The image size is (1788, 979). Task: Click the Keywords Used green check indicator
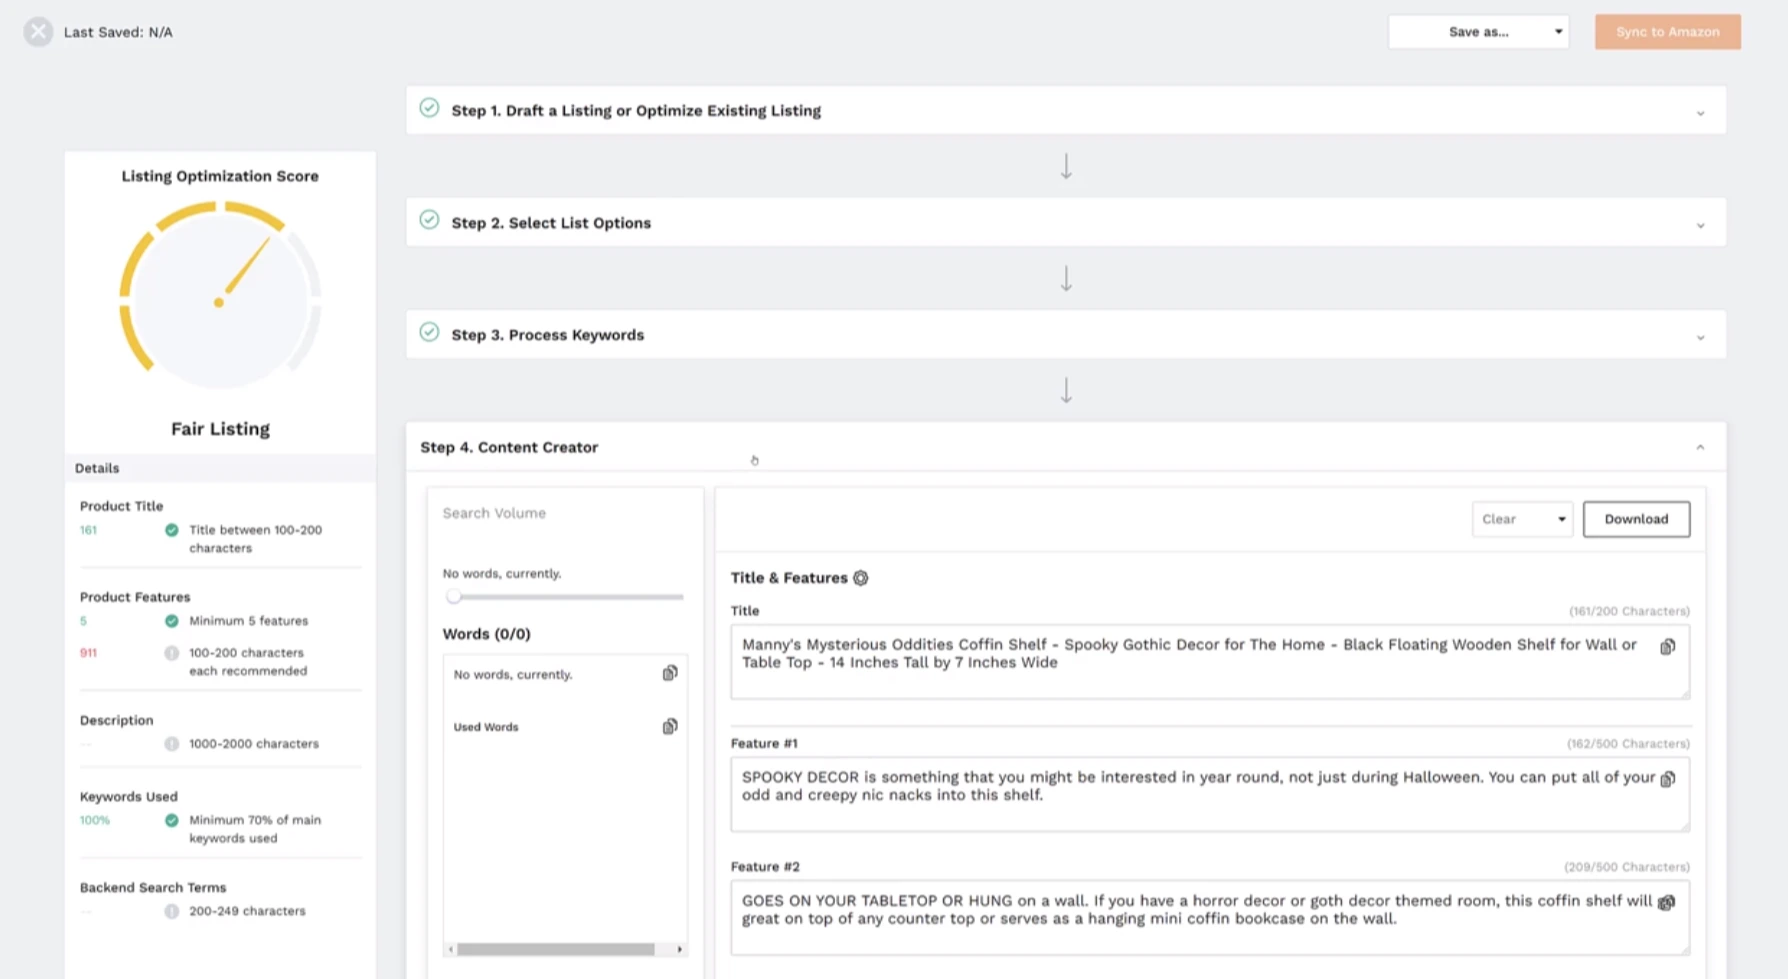coord(171,820)
